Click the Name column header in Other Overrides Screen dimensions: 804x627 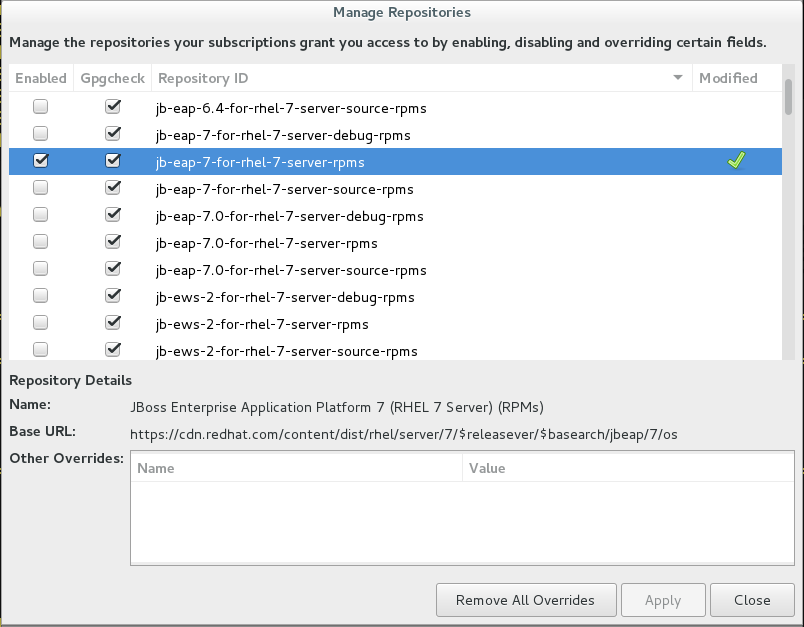pos(296,468)
